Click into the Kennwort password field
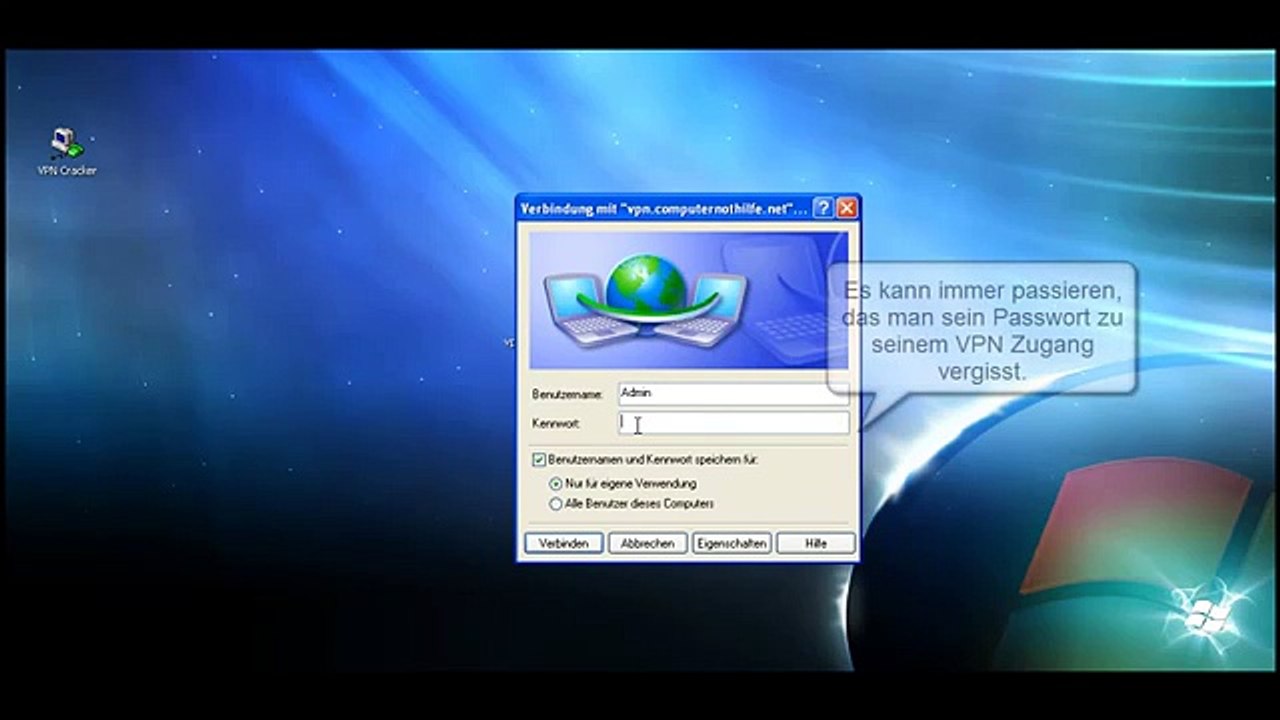 tap(733, 423)
